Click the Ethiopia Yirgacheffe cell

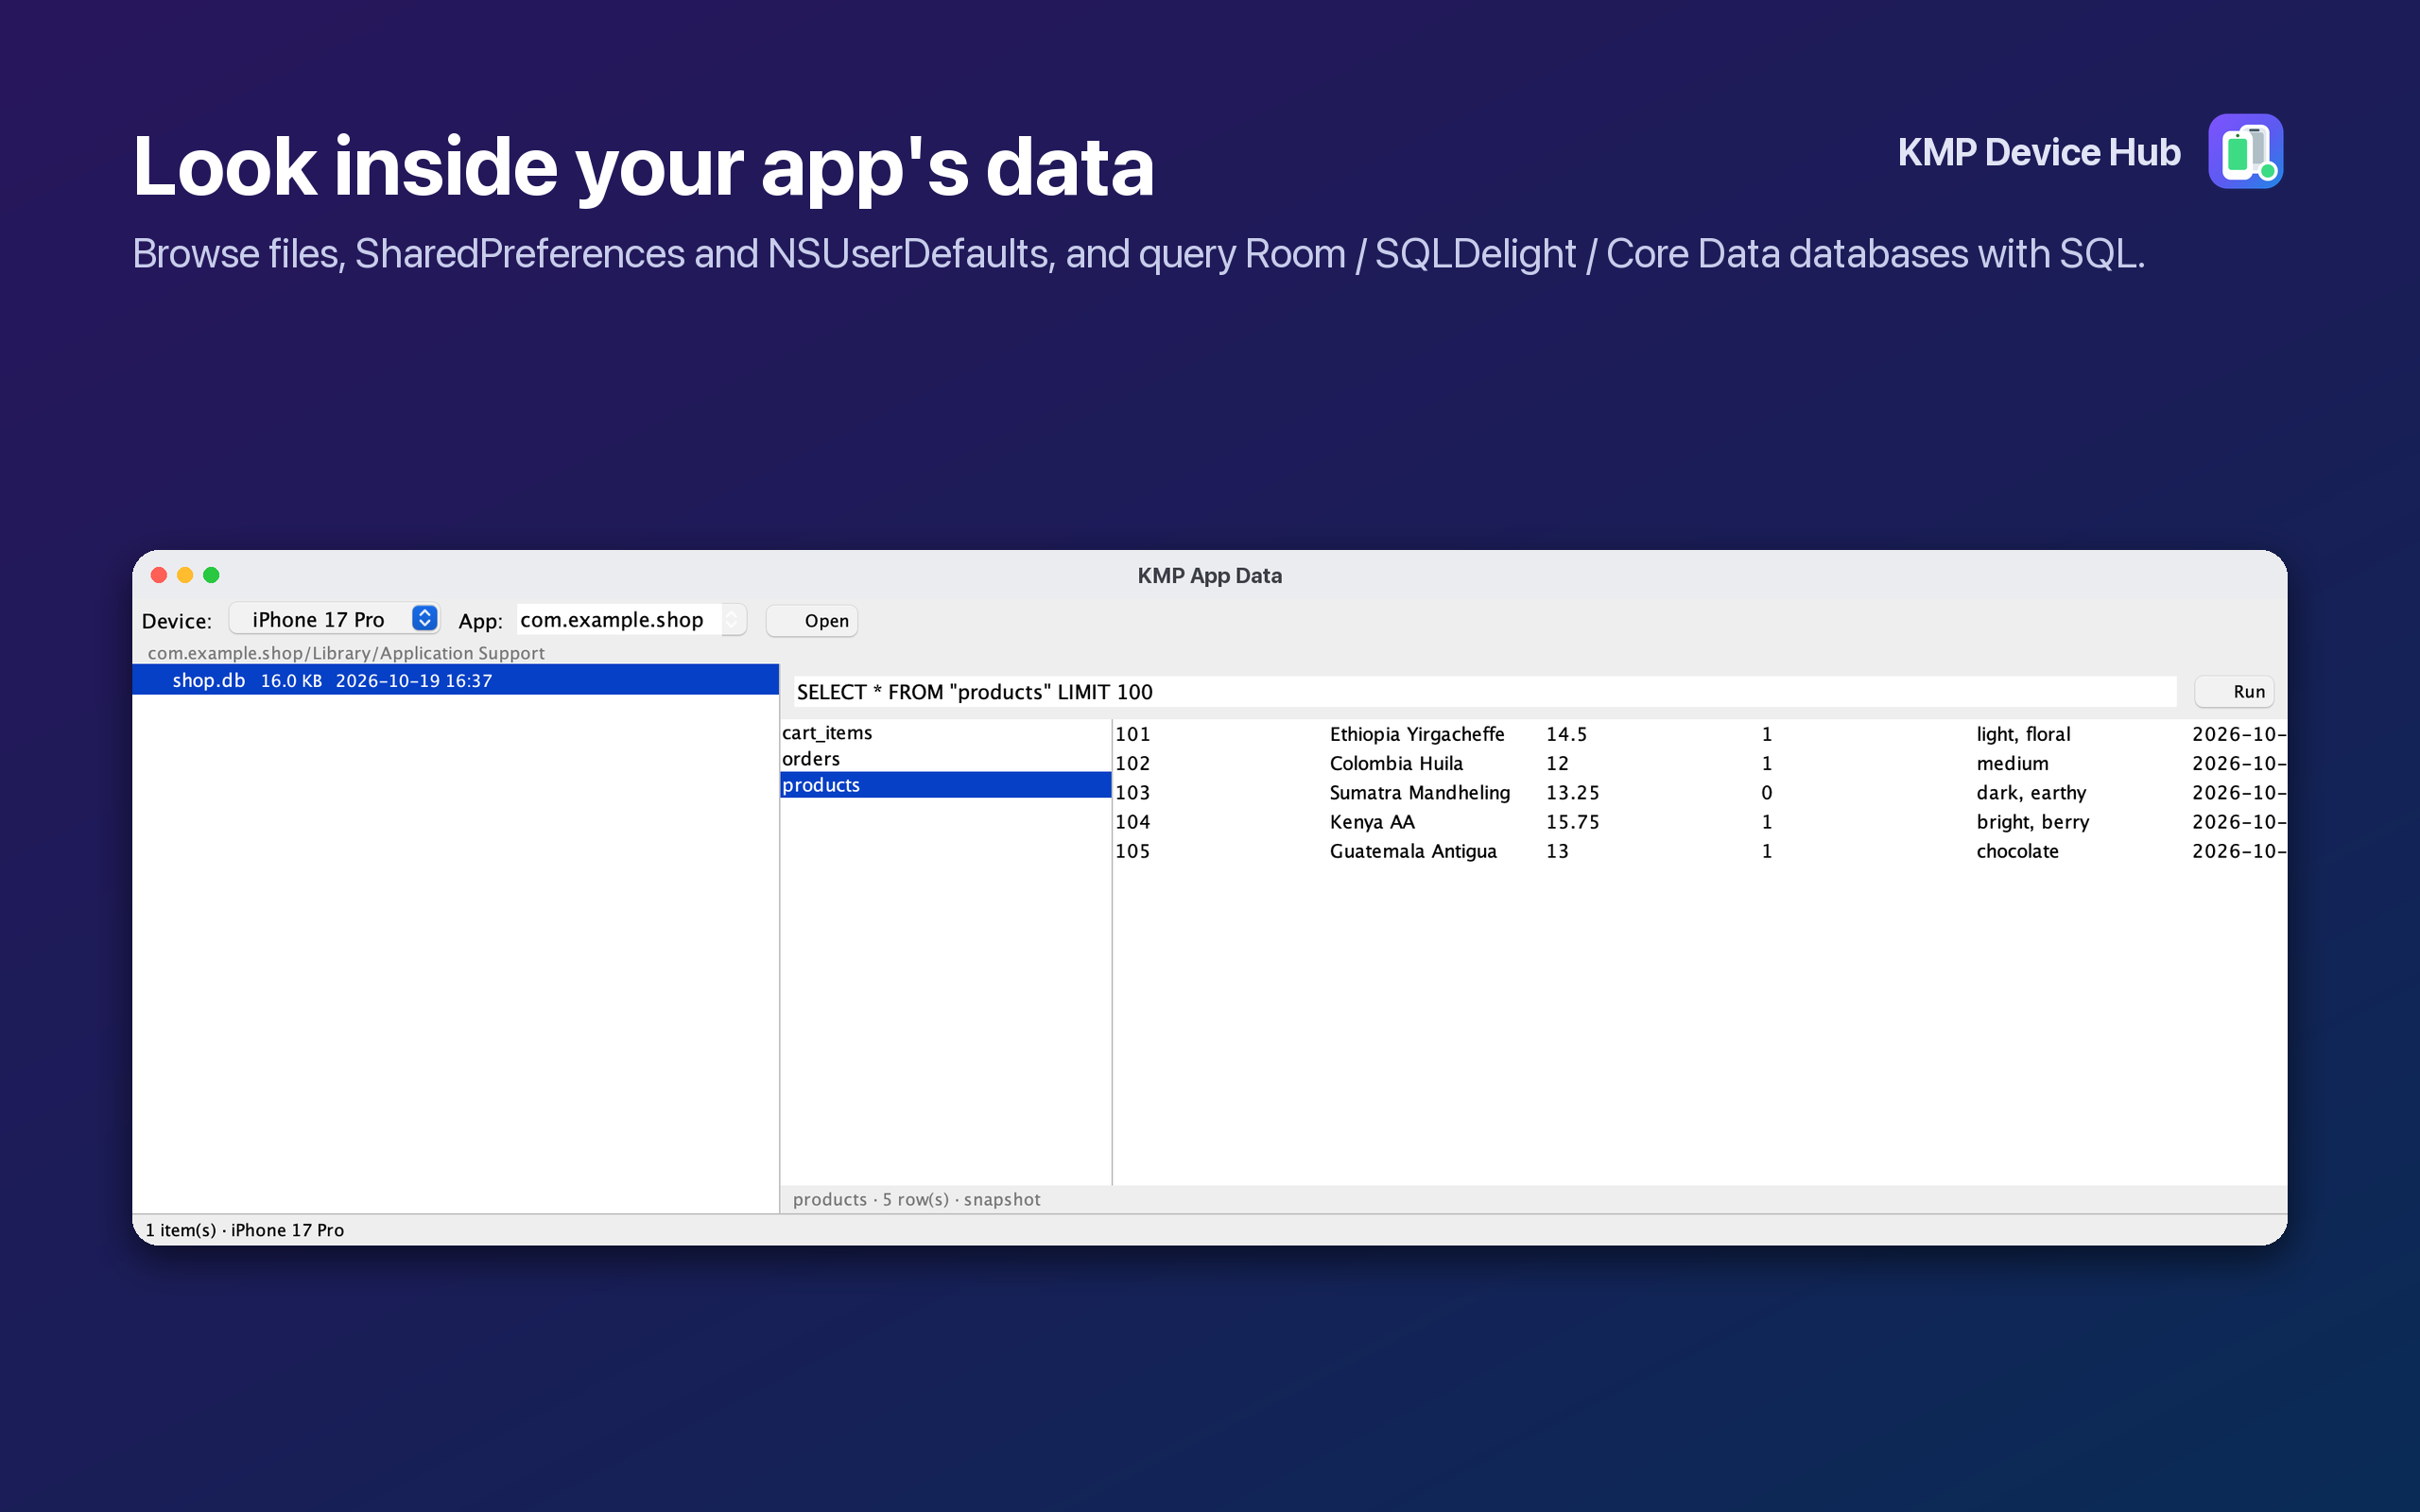point(1416,734)
